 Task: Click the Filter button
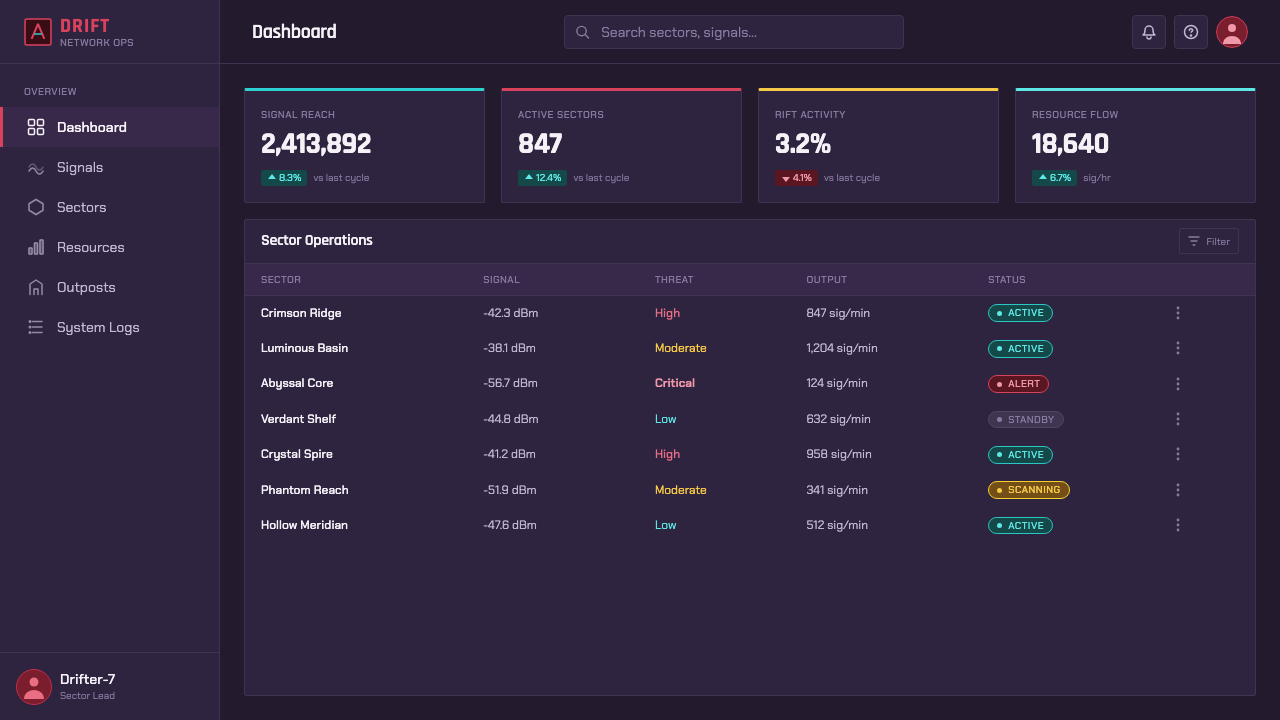pyautogui.click(x=1208, y=241)
